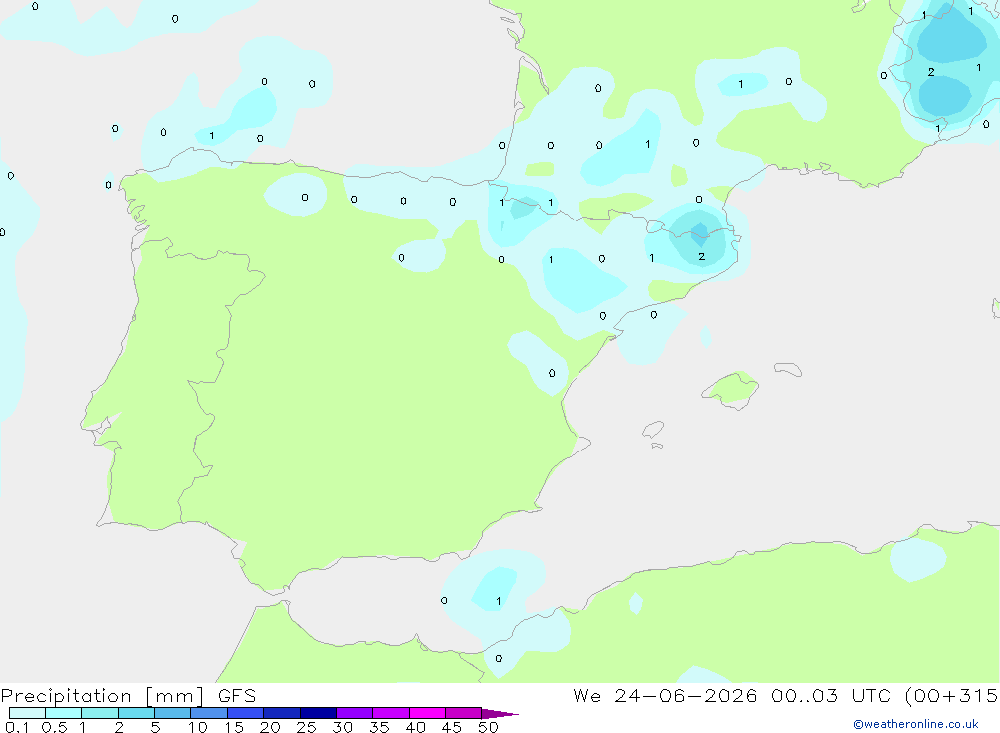Click the 'GFS' model label
Image resolution: width=1000 pixels, height=733 pixels.
click(x=237, y=695)
